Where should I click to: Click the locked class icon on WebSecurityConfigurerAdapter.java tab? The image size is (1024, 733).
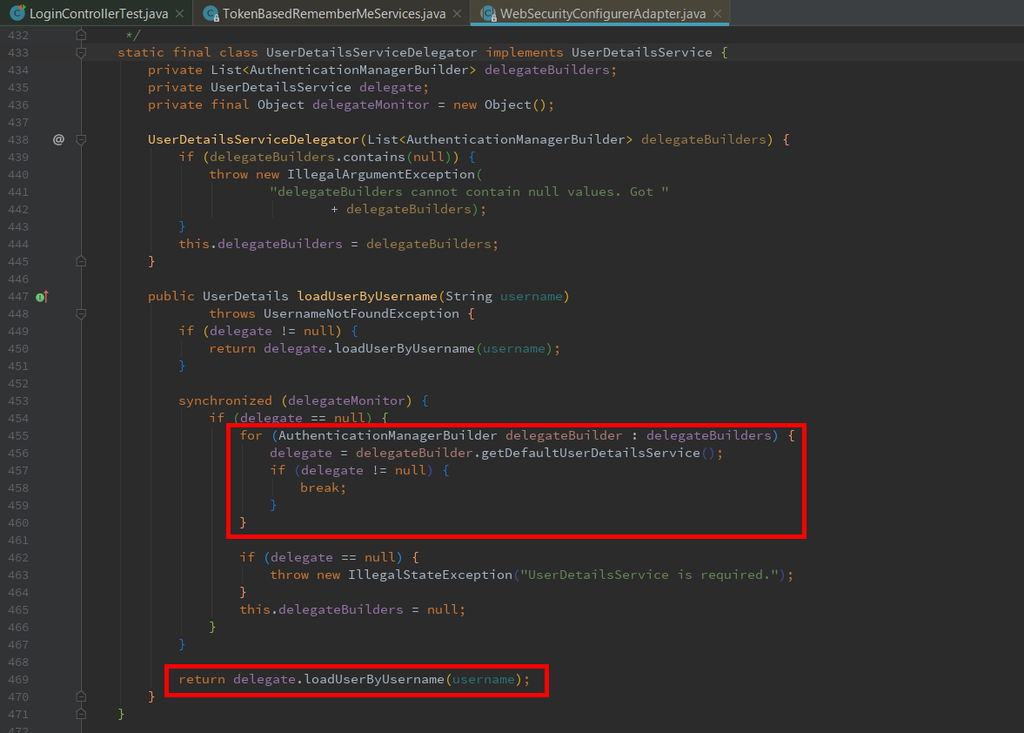pyautogui.click(x=488, y=13)
